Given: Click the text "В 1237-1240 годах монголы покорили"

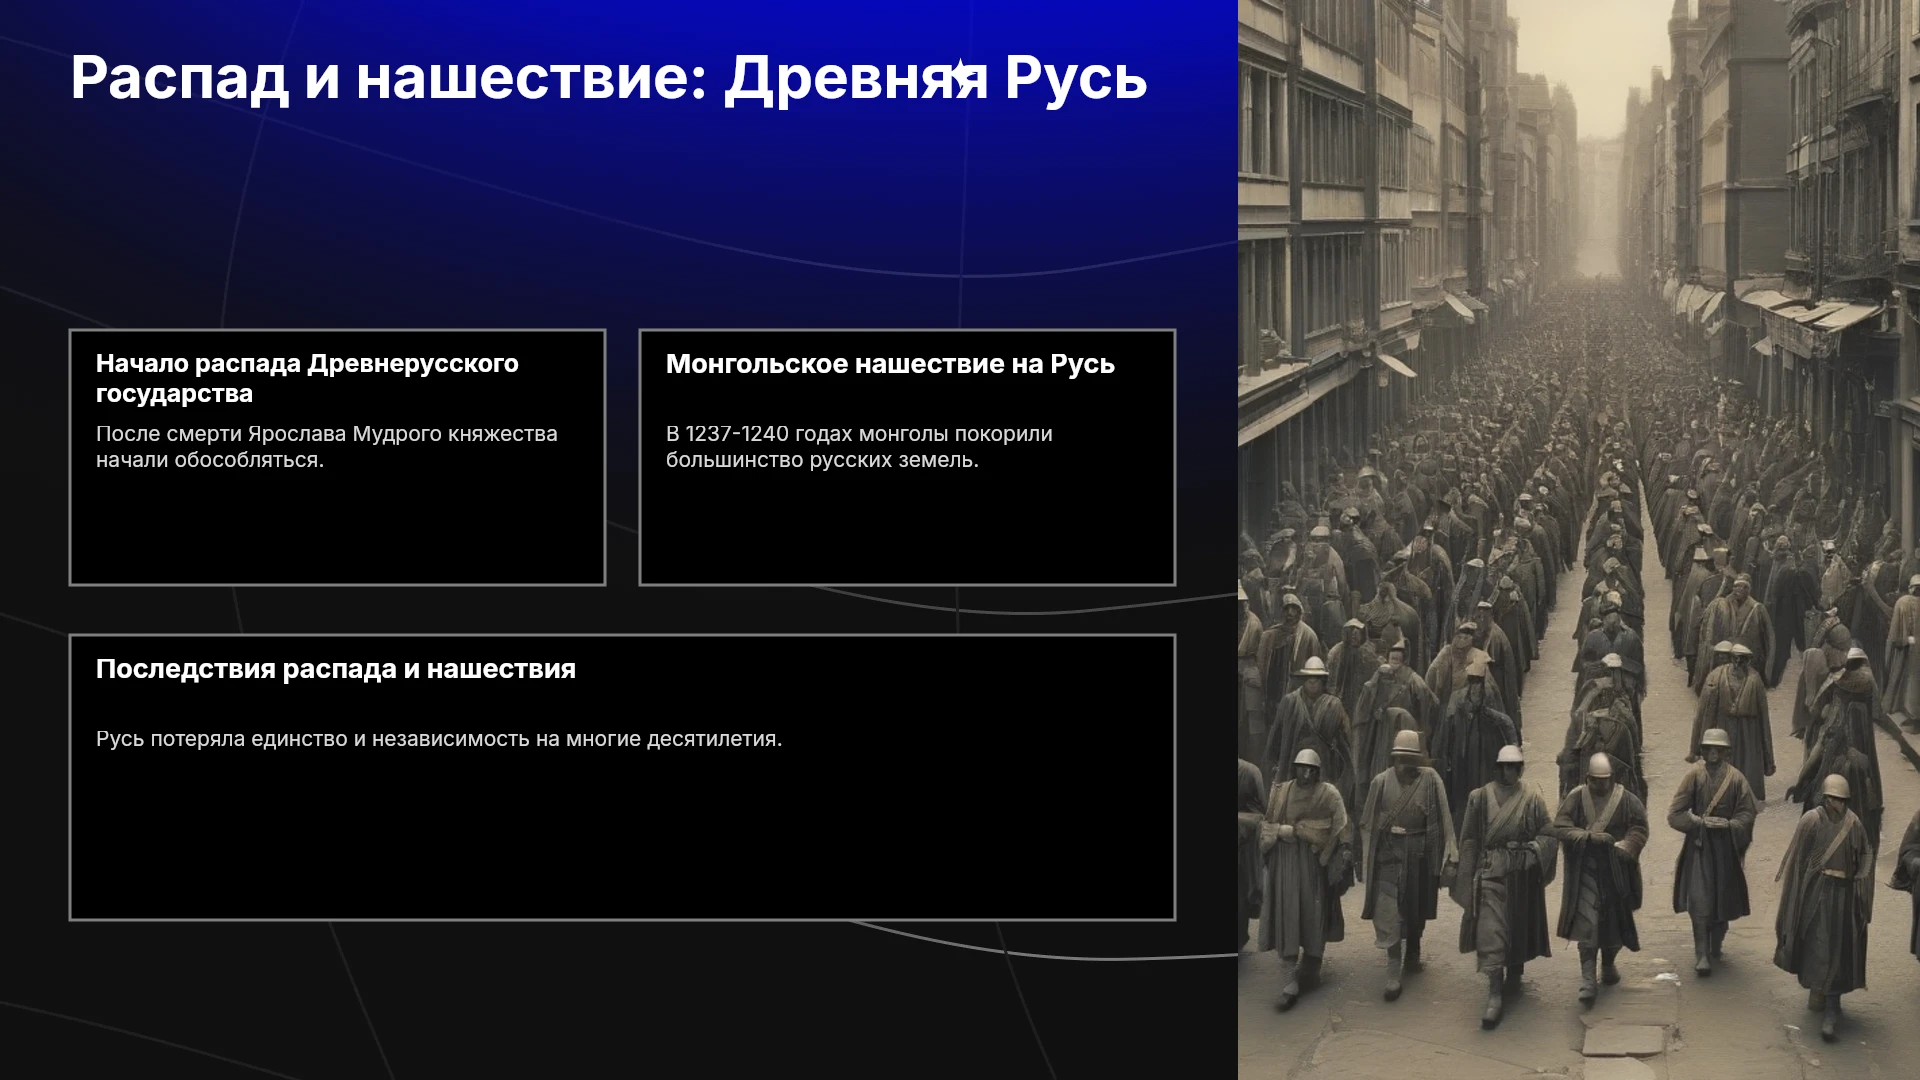Looking at the screenshot, I should (x=859, y=434).
